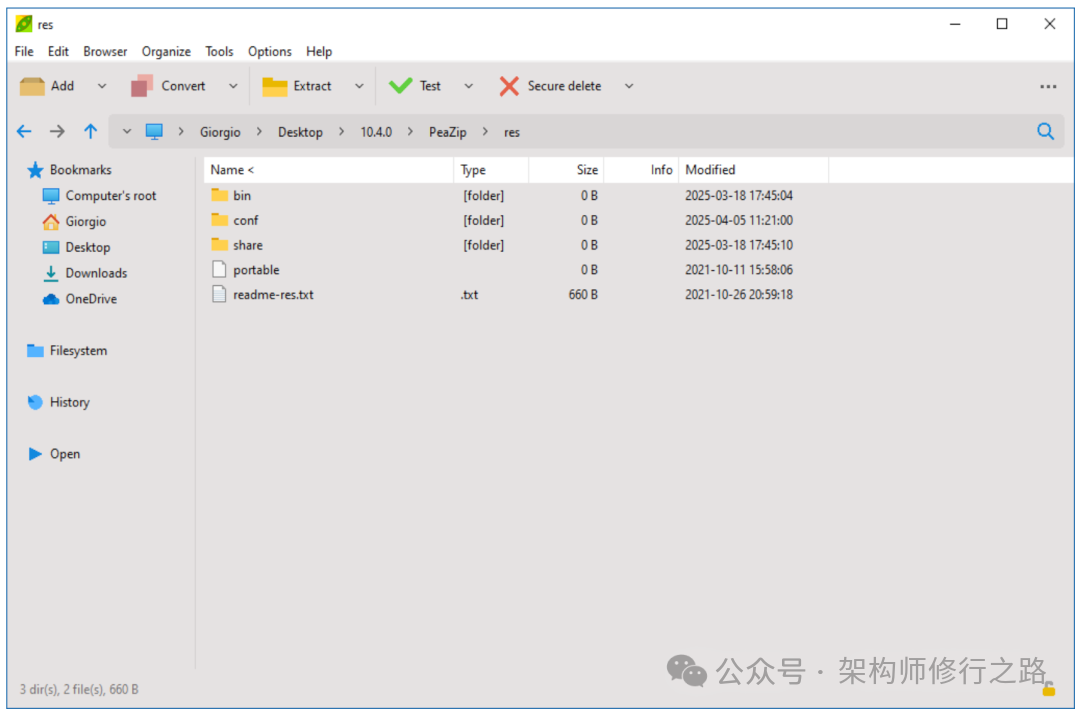Screen dimensions: 1080x714
Task: Sort by the Type column header
Action: (491, 170)
